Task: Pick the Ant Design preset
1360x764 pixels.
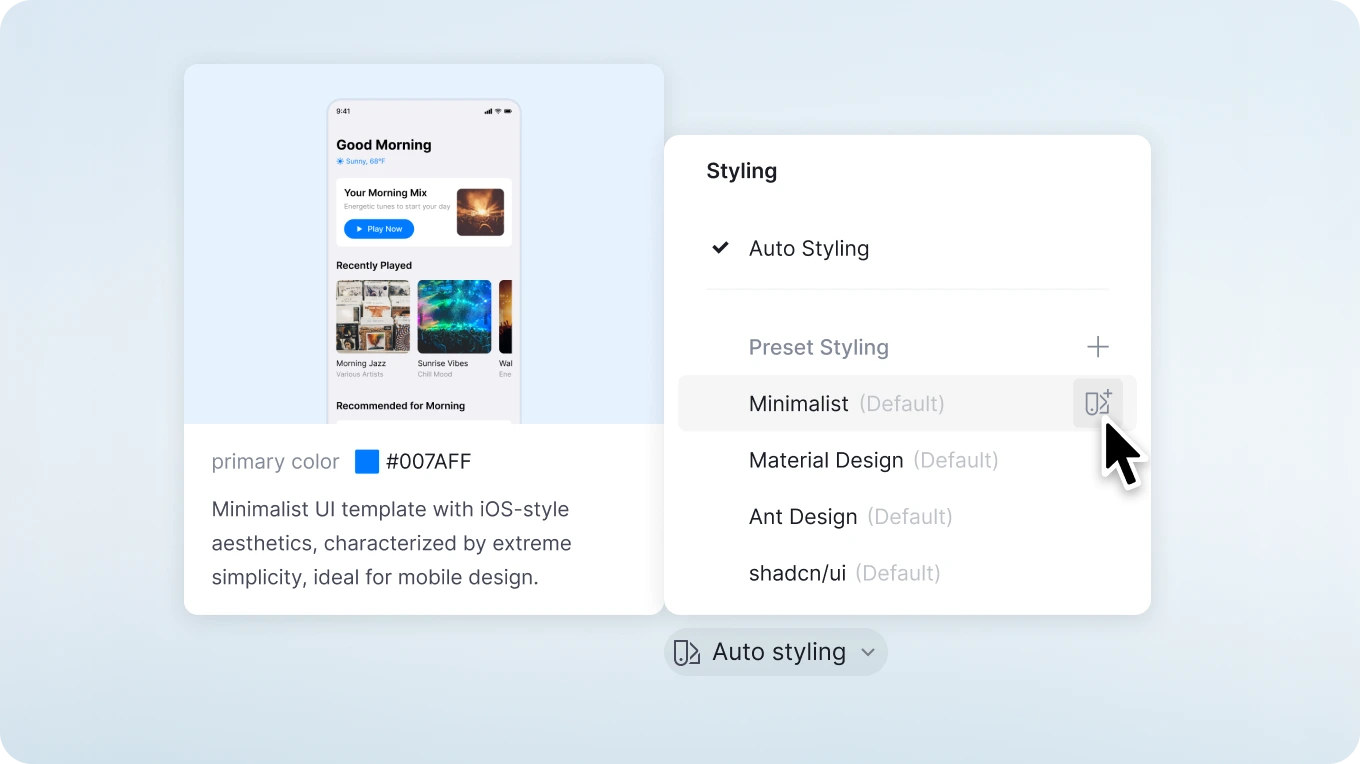Action: pos(803,517)
